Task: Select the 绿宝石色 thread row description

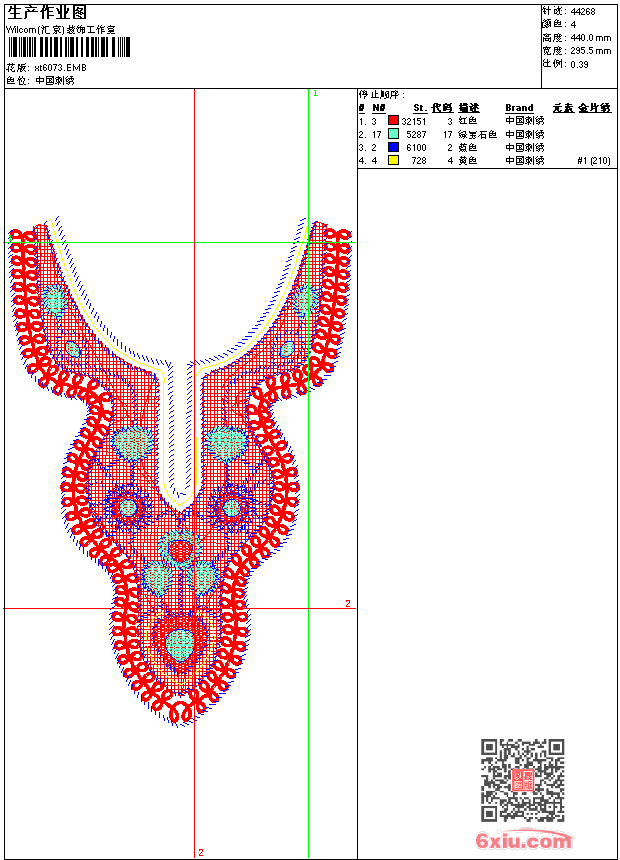Action: click(x=477, y=134)
